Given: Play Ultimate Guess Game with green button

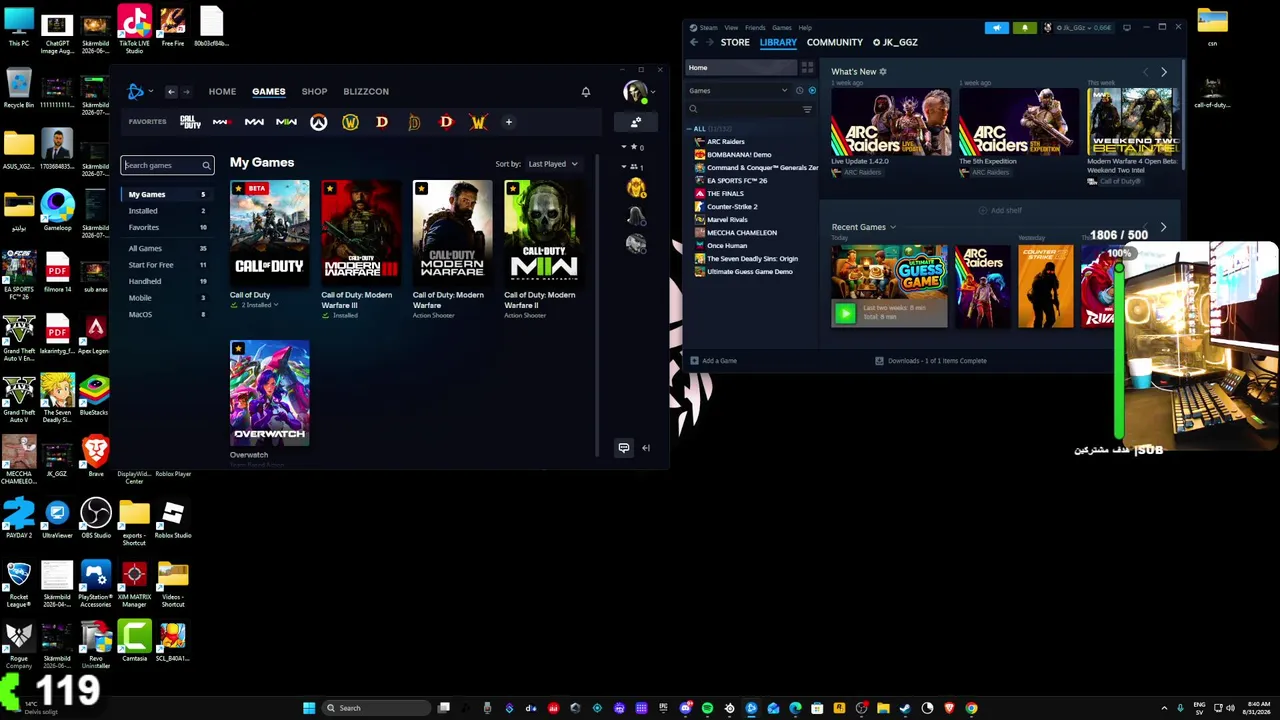Looking at the screenshot, I should pyautogui.click(x=845, y=314).
